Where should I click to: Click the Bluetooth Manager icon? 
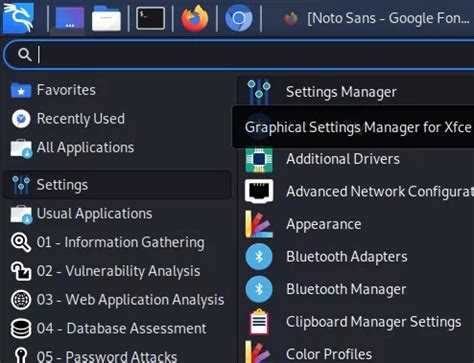pos(259,289)
